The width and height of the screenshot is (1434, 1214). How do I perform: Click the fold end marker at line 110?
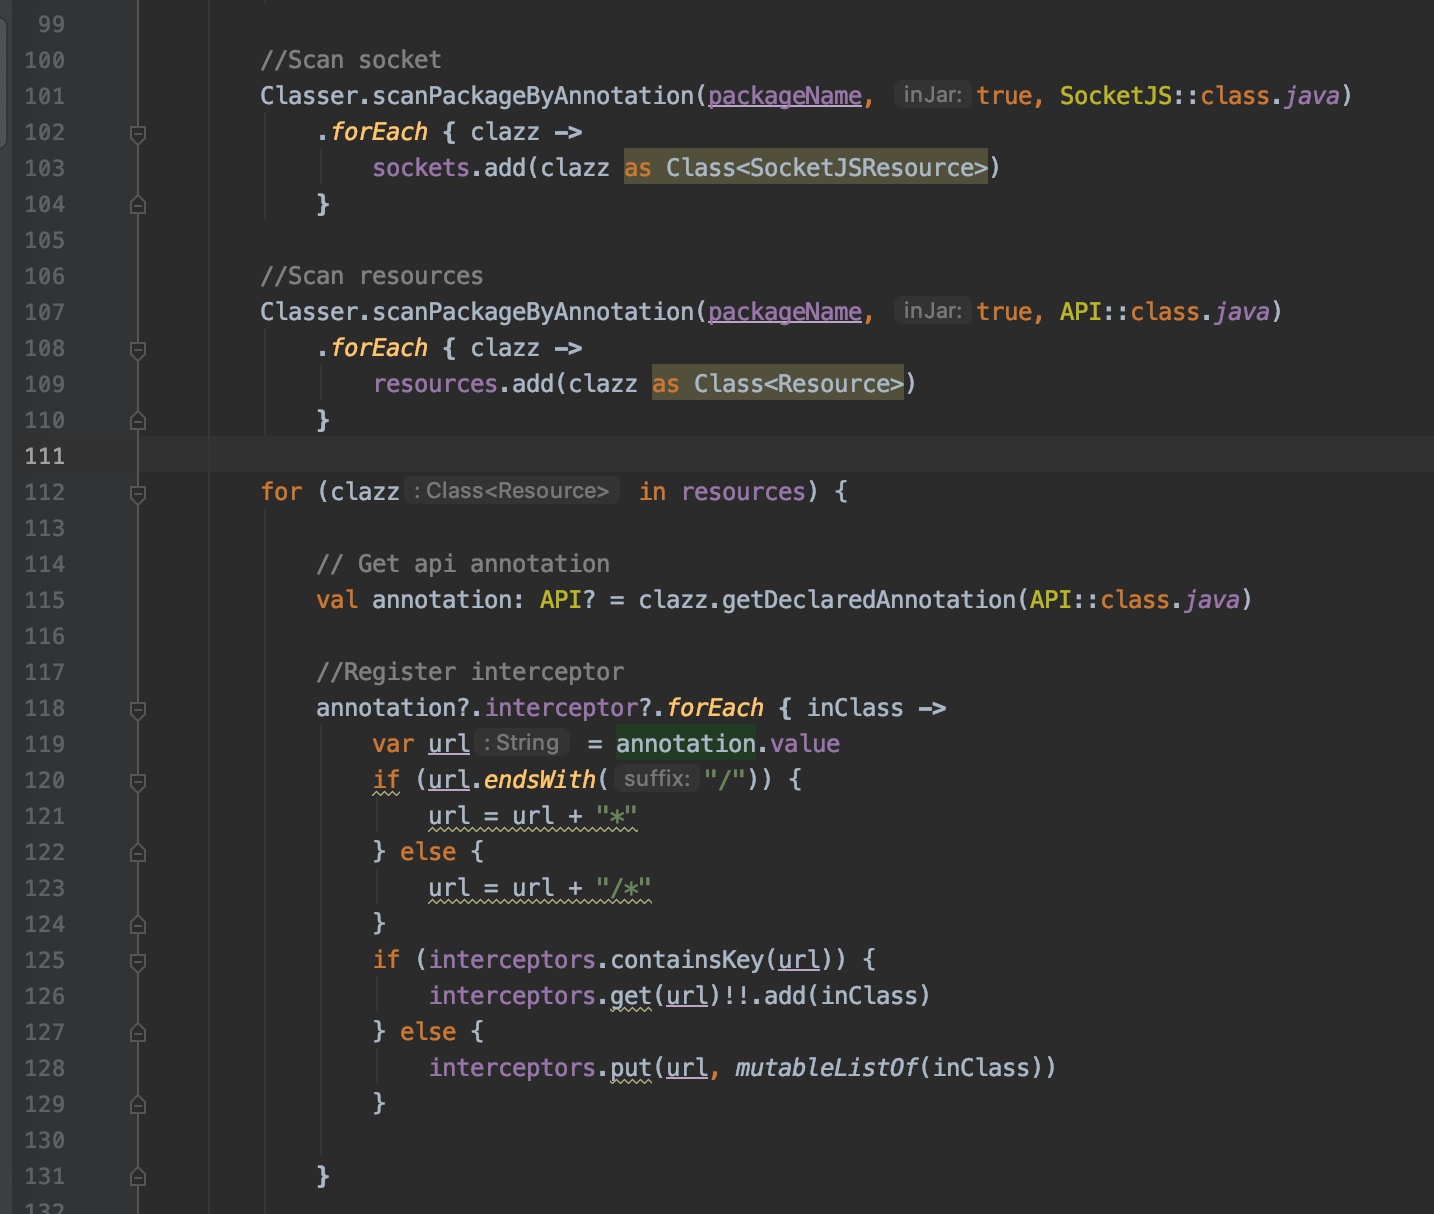[138, 420]
